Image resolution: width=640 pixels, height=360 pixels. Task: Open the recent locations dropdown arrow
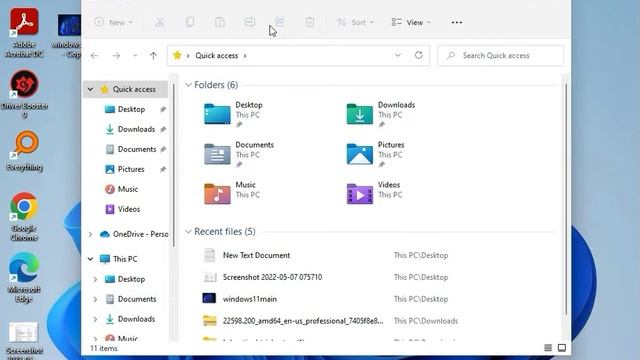click(x=135, y=56)
